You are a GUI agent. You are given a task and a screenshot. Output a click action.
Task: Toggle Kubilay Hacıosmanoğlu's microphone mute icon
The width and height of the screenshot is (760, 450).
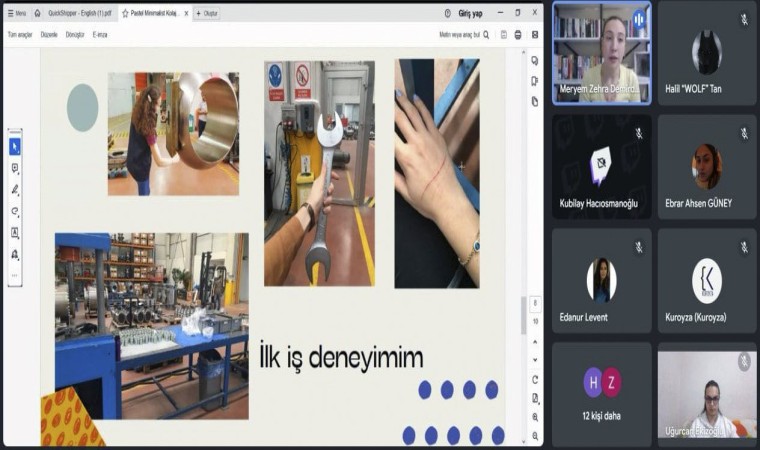(638, 133)
